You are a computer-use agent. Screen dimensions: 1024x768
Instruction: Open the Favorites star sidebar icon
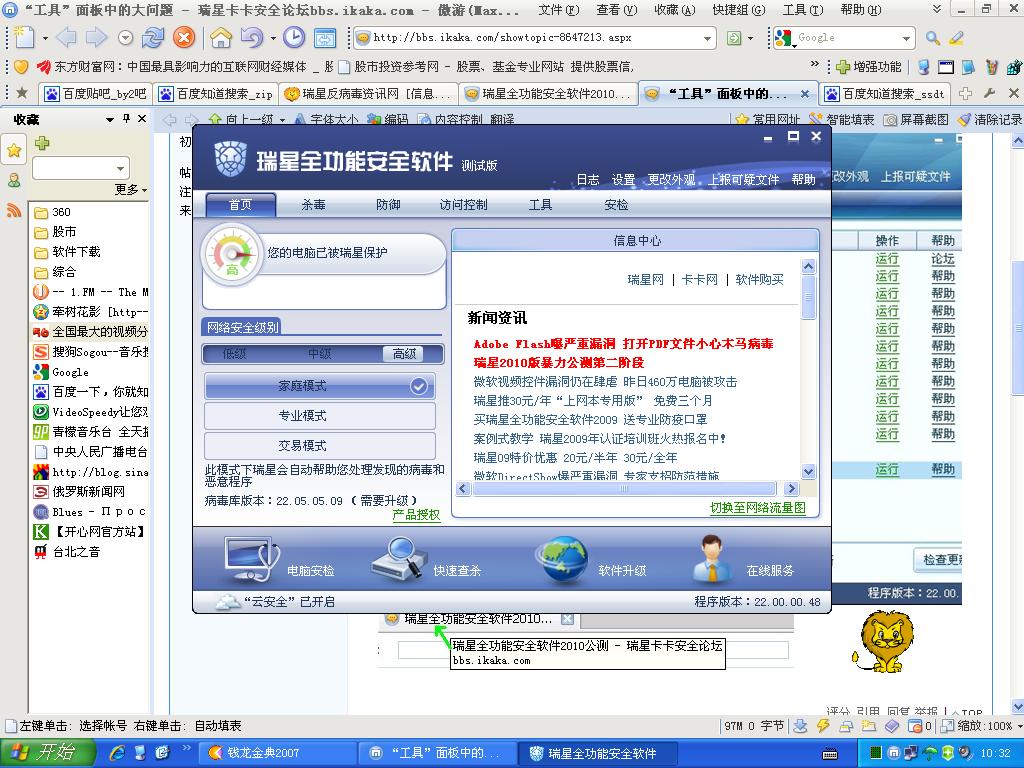14,151
